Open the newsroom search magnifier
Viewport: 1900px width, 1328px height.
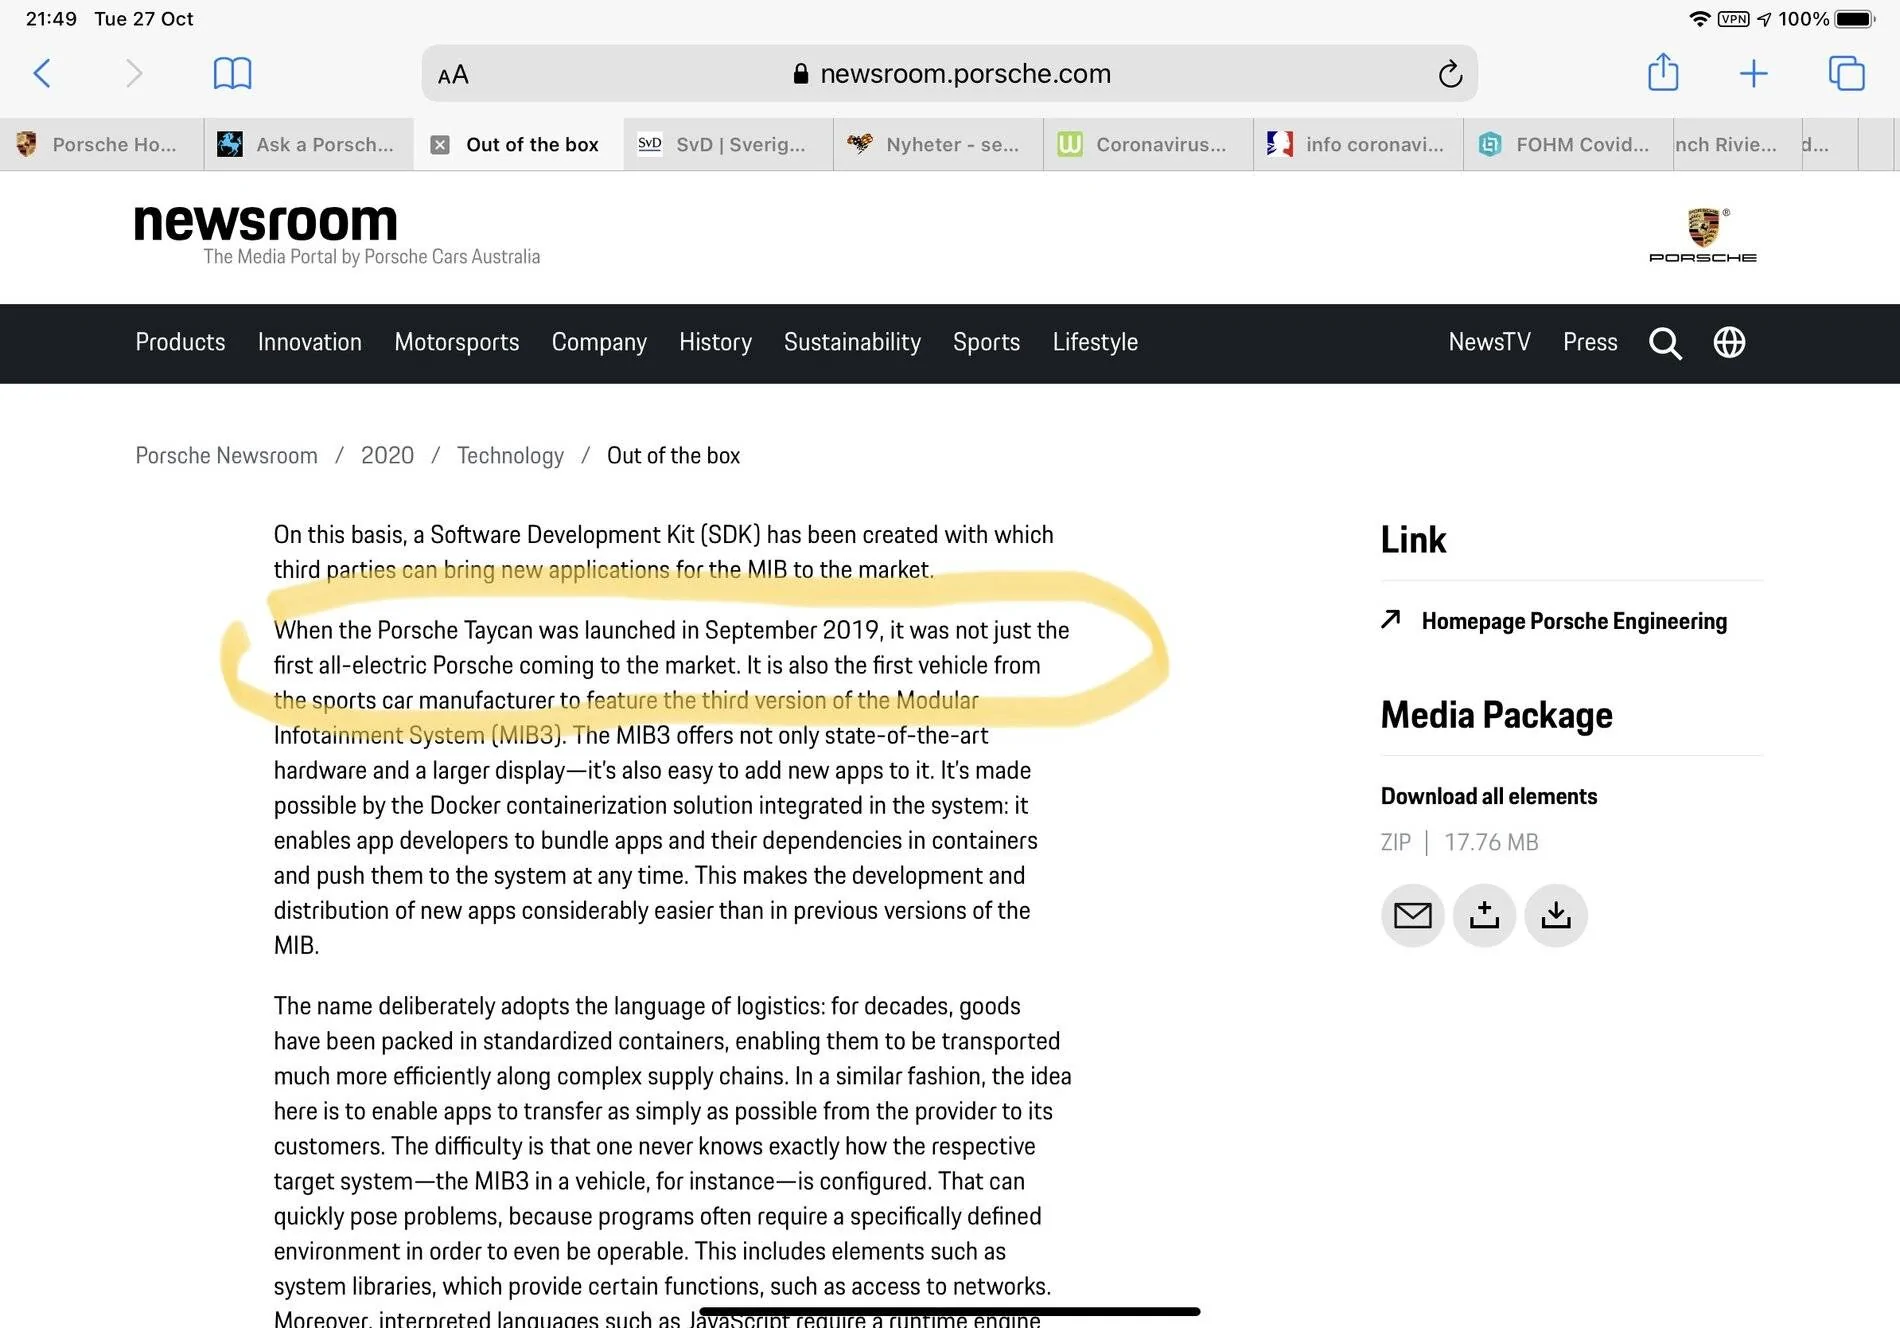click(1665, 343)
